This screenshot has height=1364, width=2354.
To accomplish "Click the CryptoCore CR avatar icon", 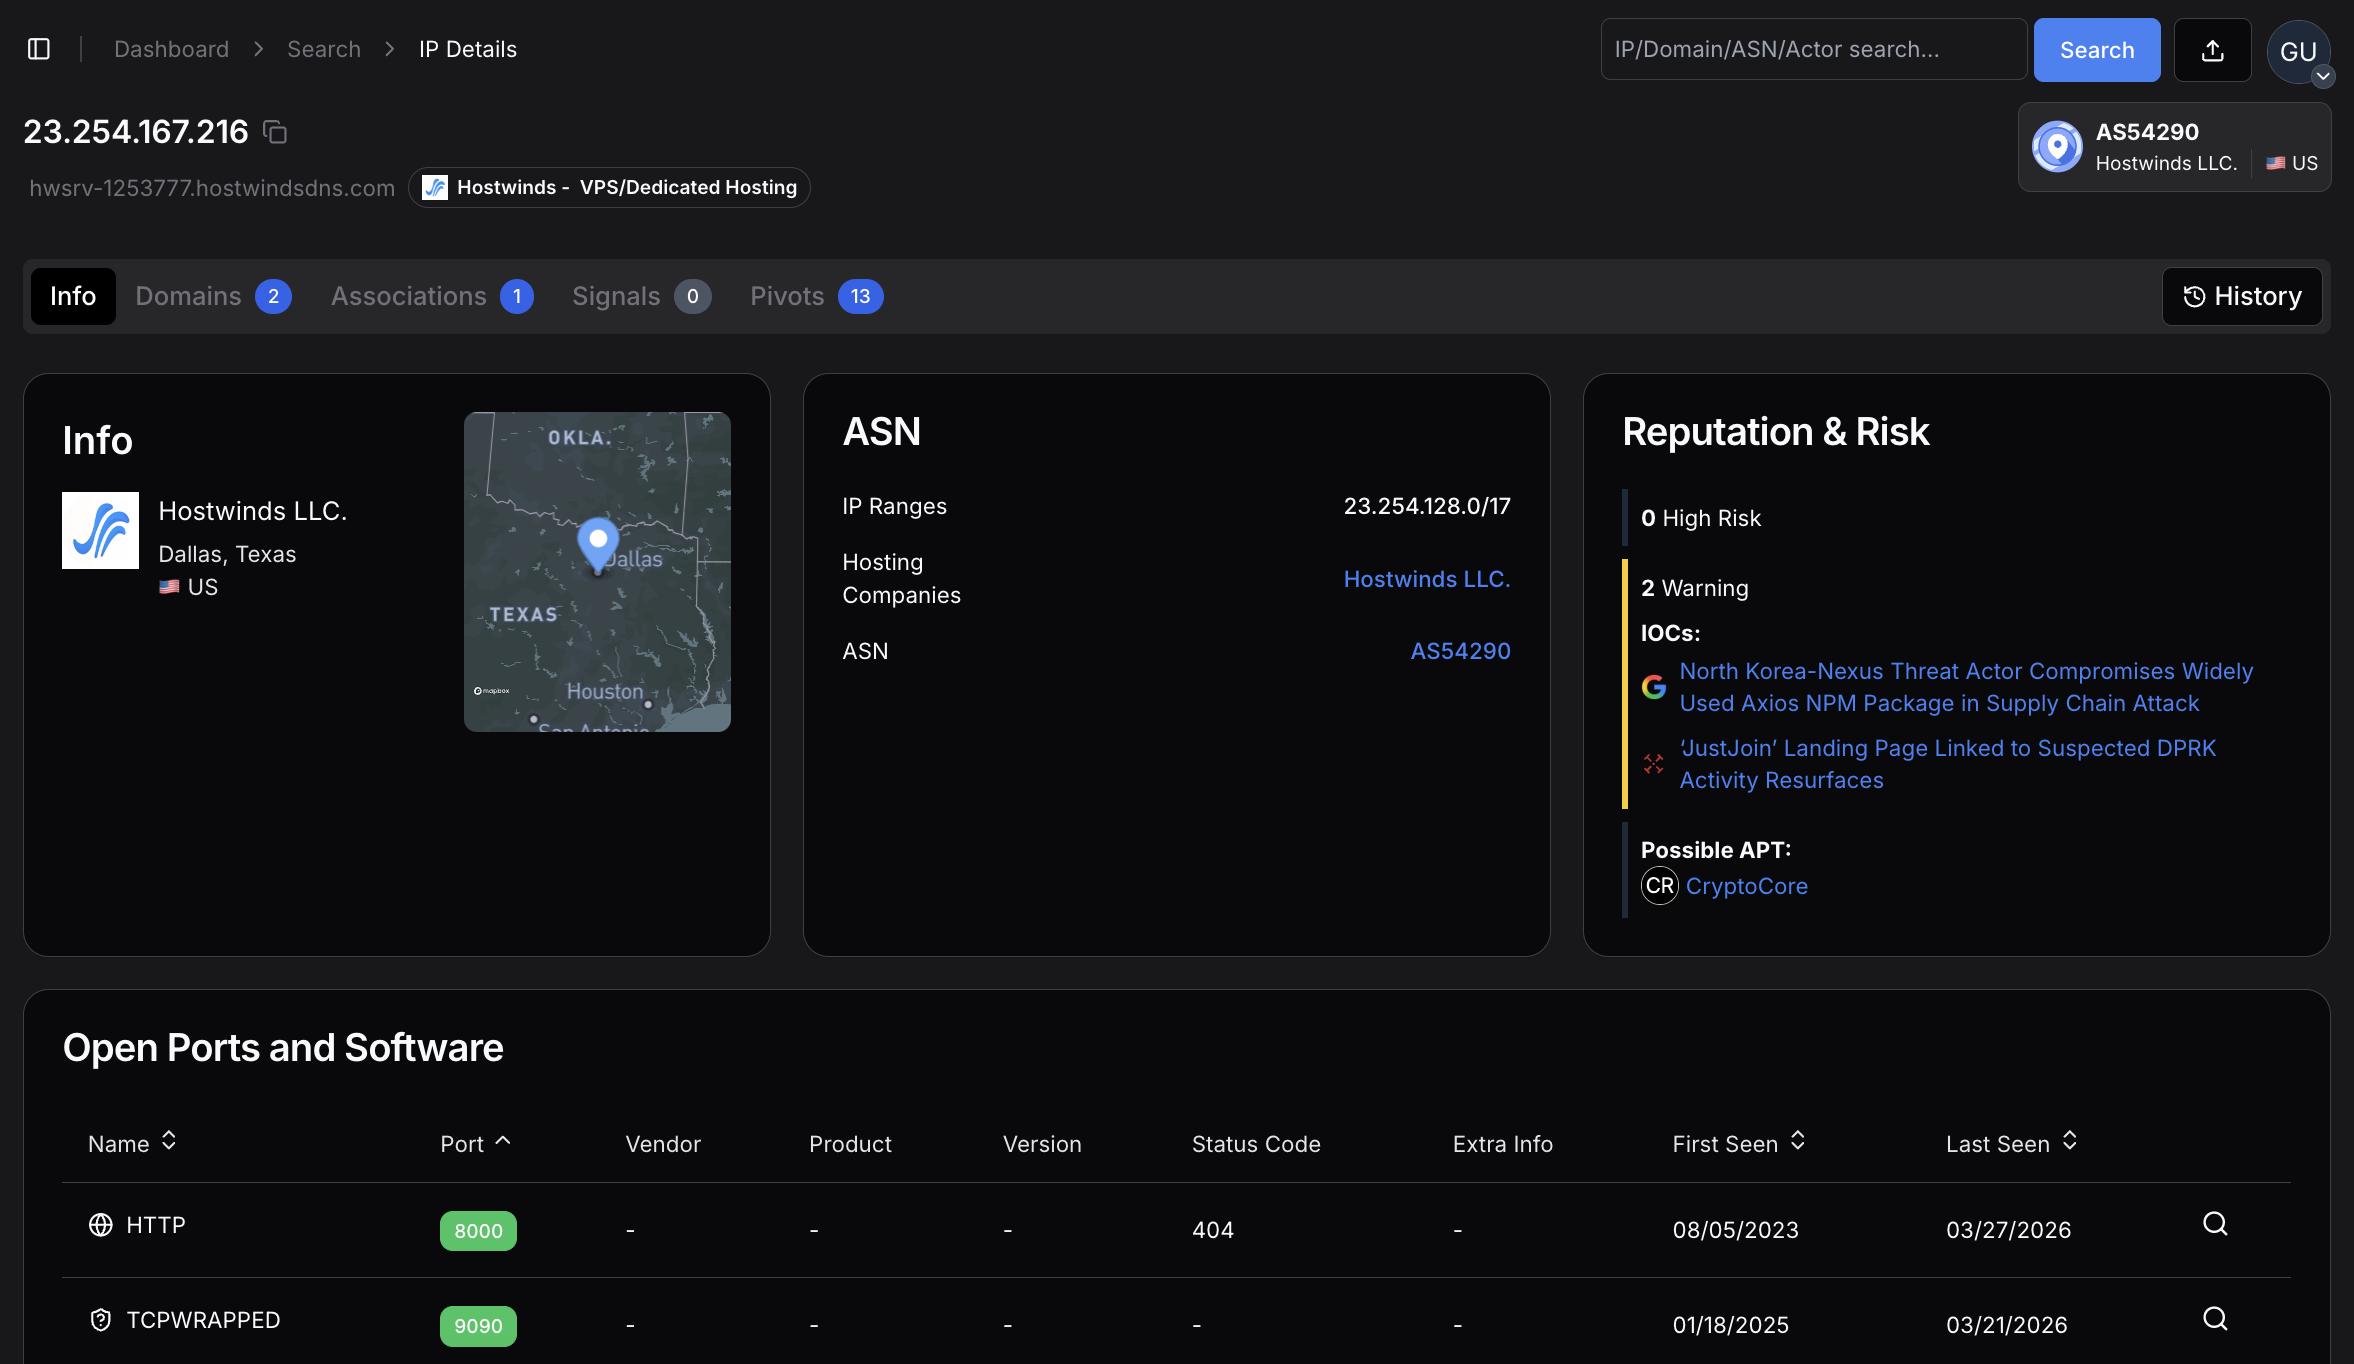I will 1659,886.
